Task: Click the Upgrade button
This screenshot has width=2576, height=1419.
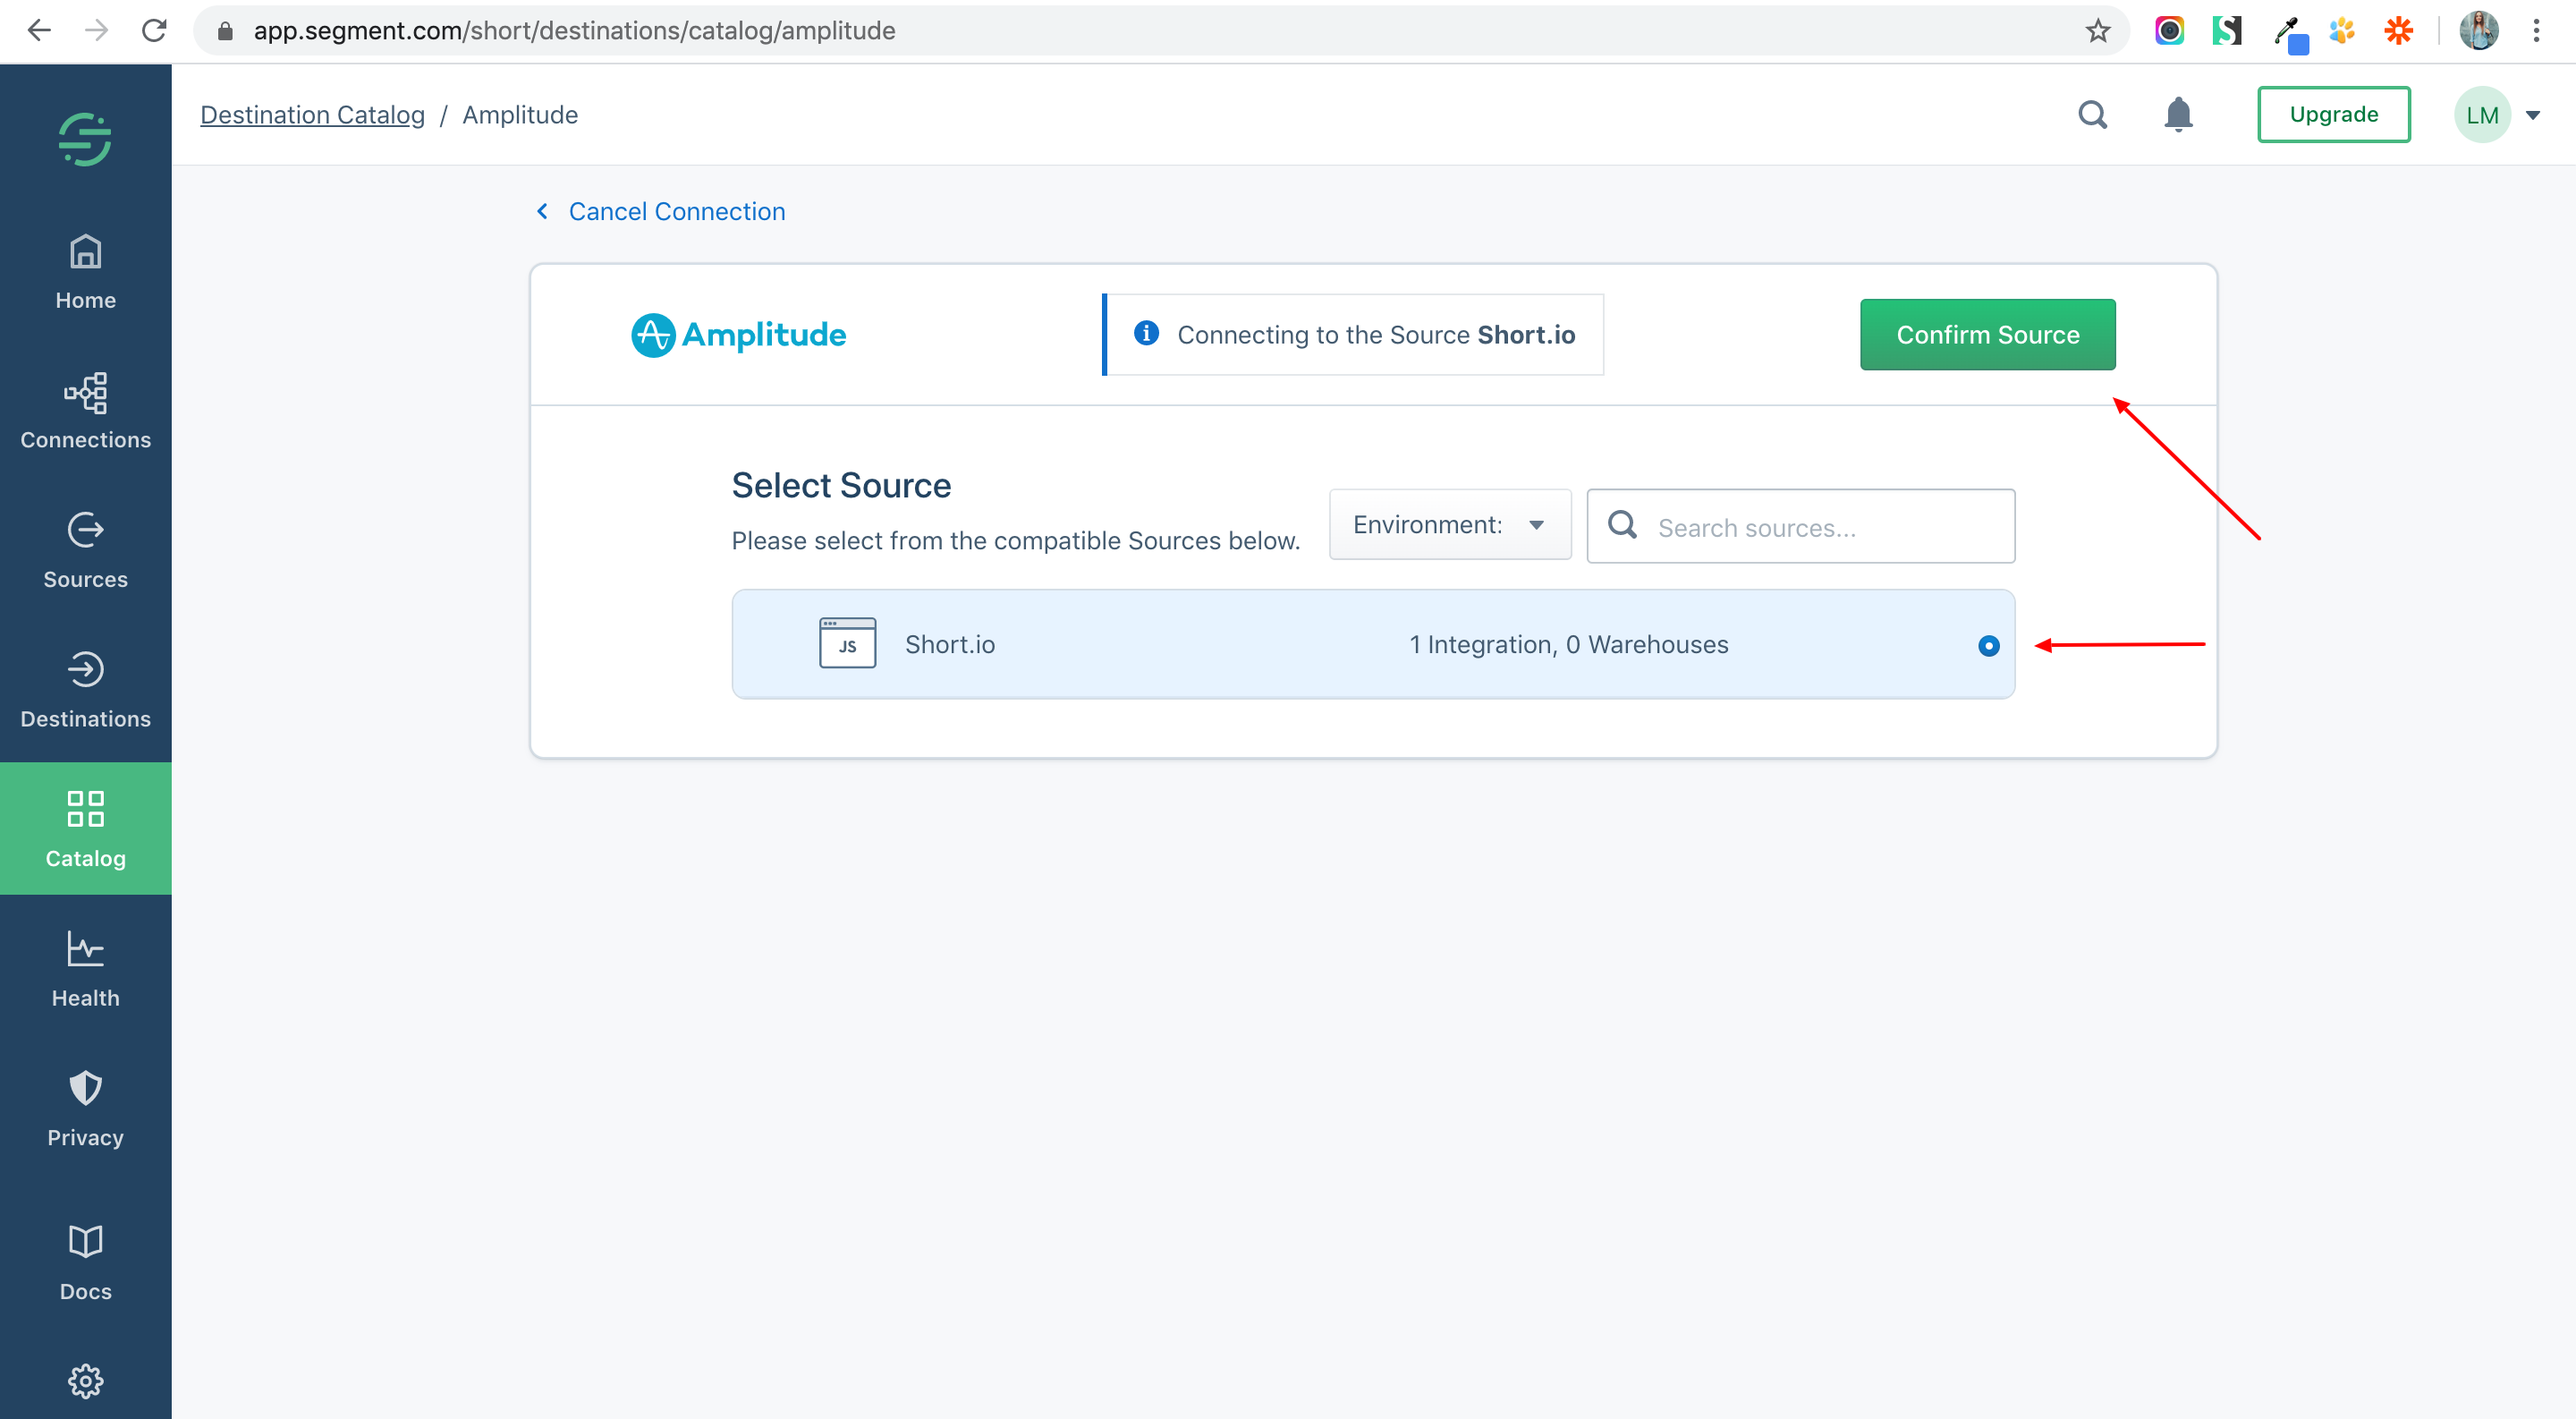Action: click(2333, 115)
